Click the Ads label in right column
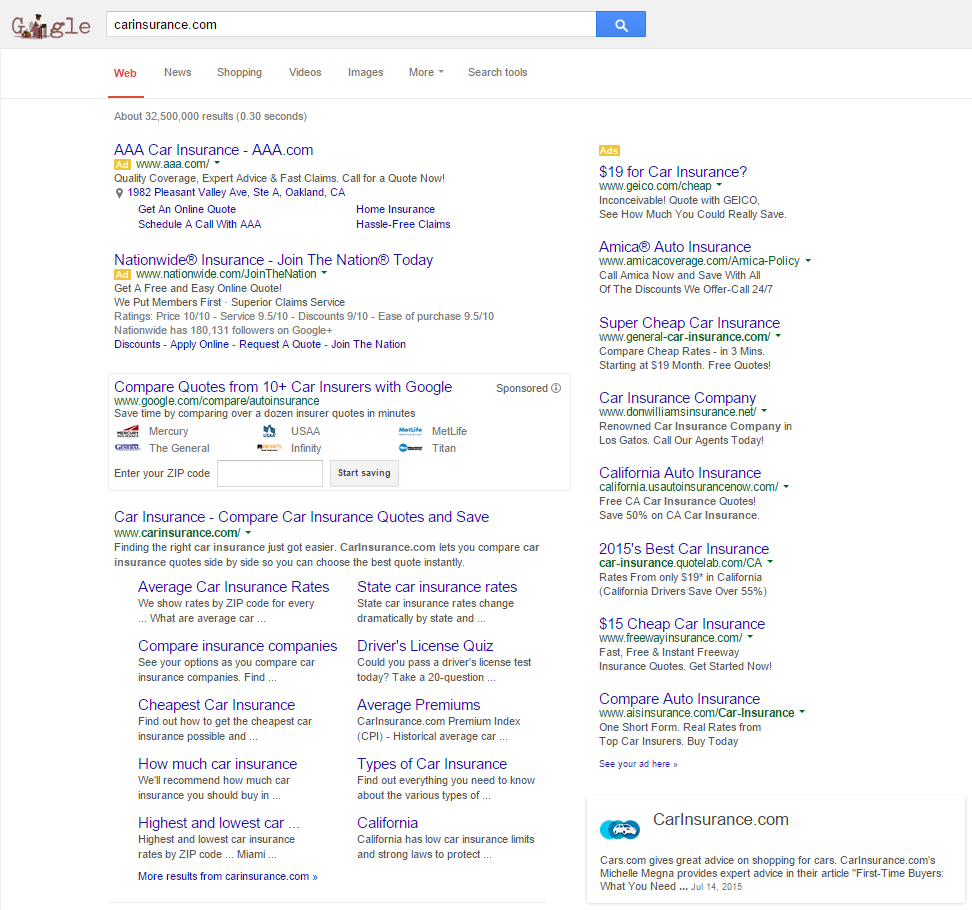The image size is (972, 910). pyautogui.click(x=609, y=151)
